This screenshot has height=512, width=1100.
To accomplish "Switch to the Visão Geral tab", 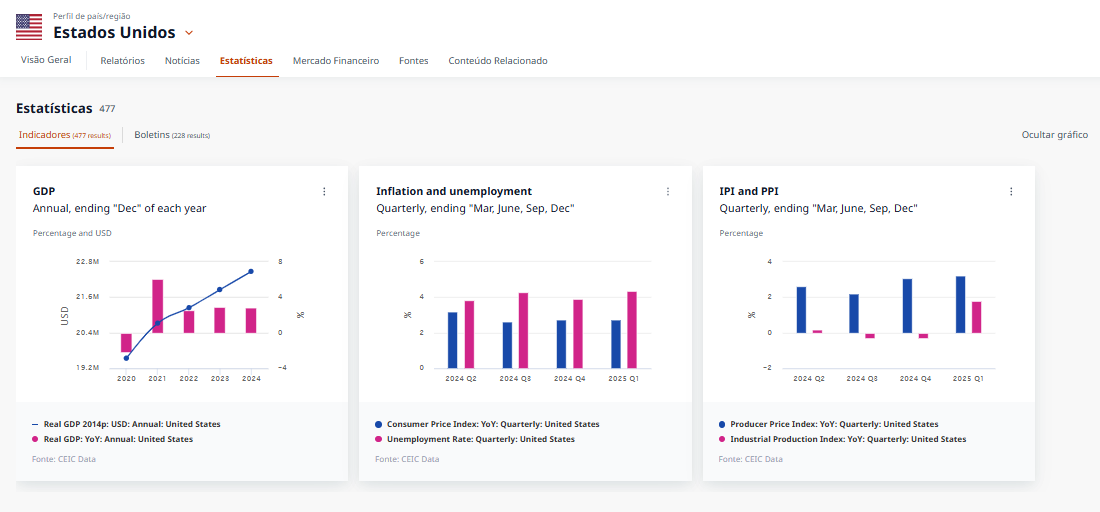I will point(46,60).
